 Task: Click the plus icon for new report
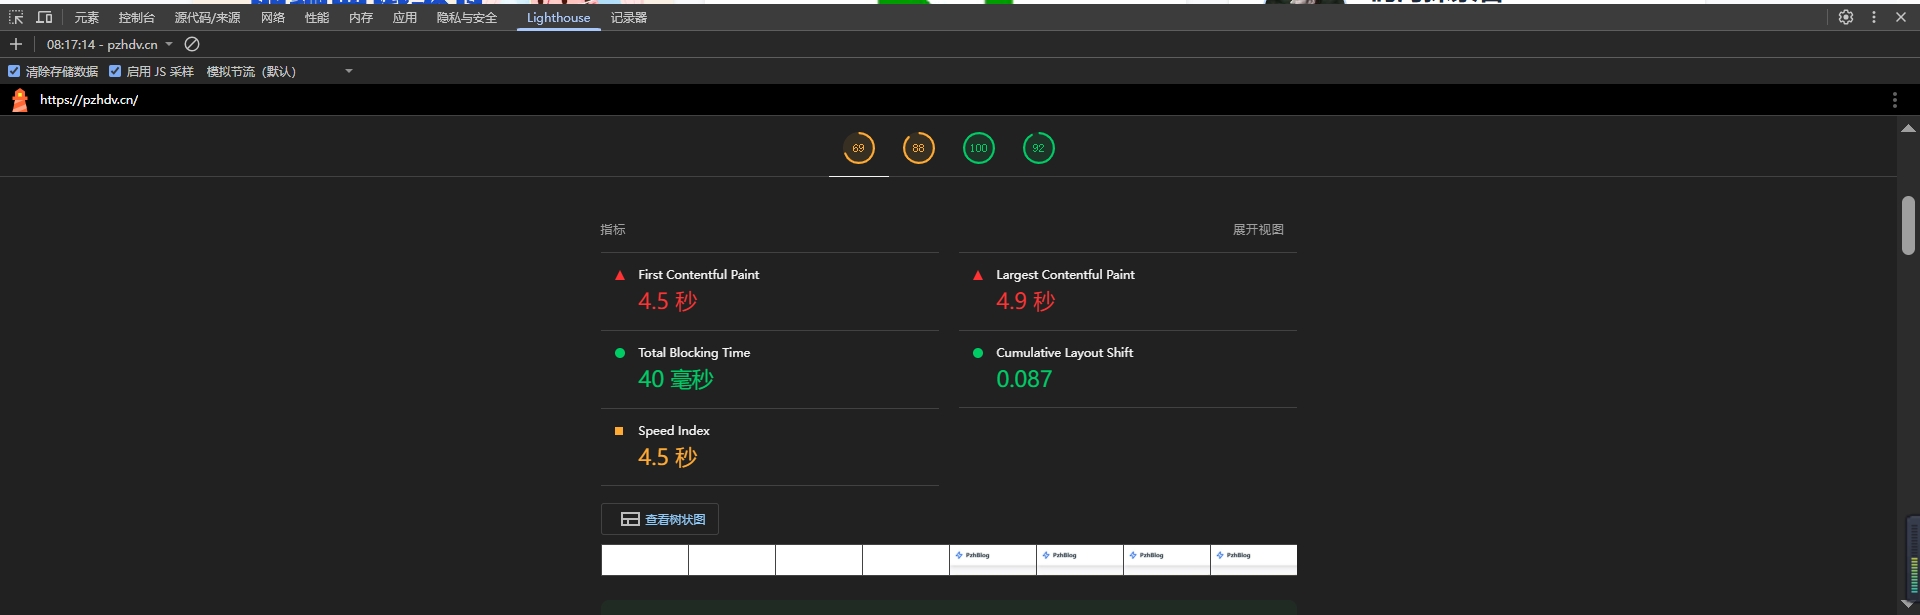click(16, 44)
